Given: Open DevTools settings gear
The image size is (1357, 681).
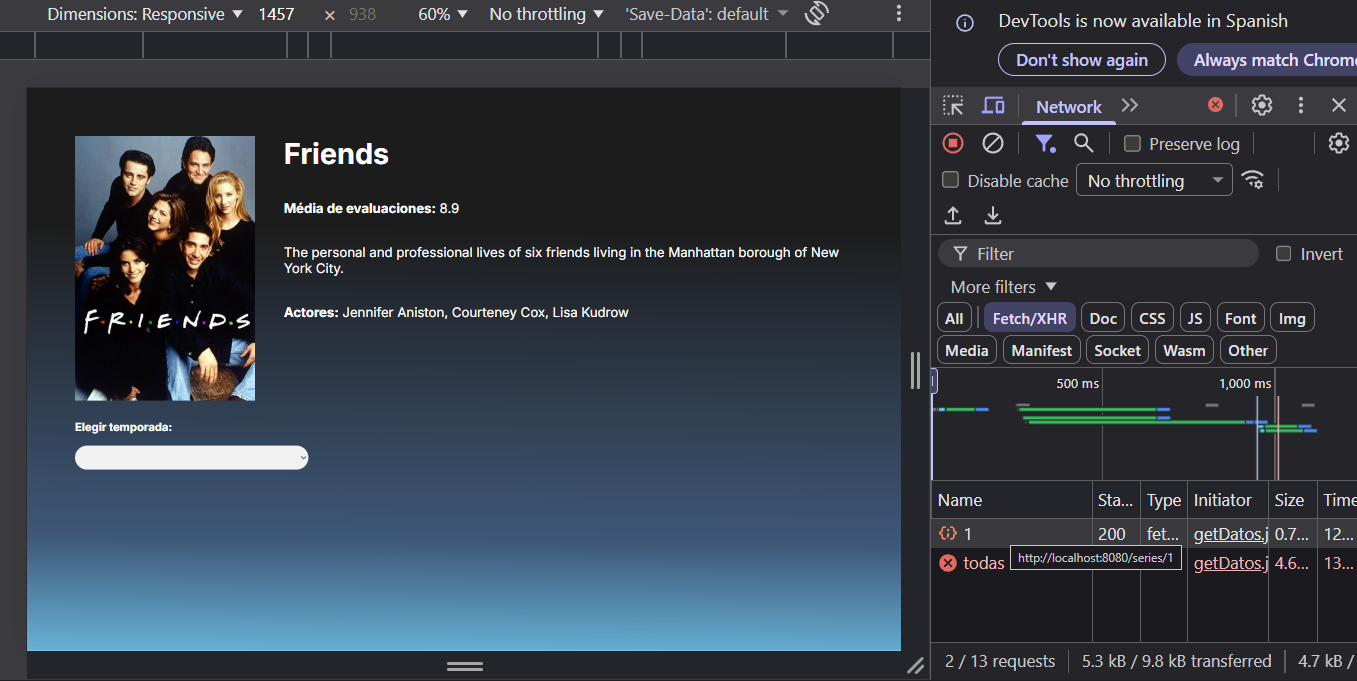Looking at the screenshot, I should pos(1262,105).
